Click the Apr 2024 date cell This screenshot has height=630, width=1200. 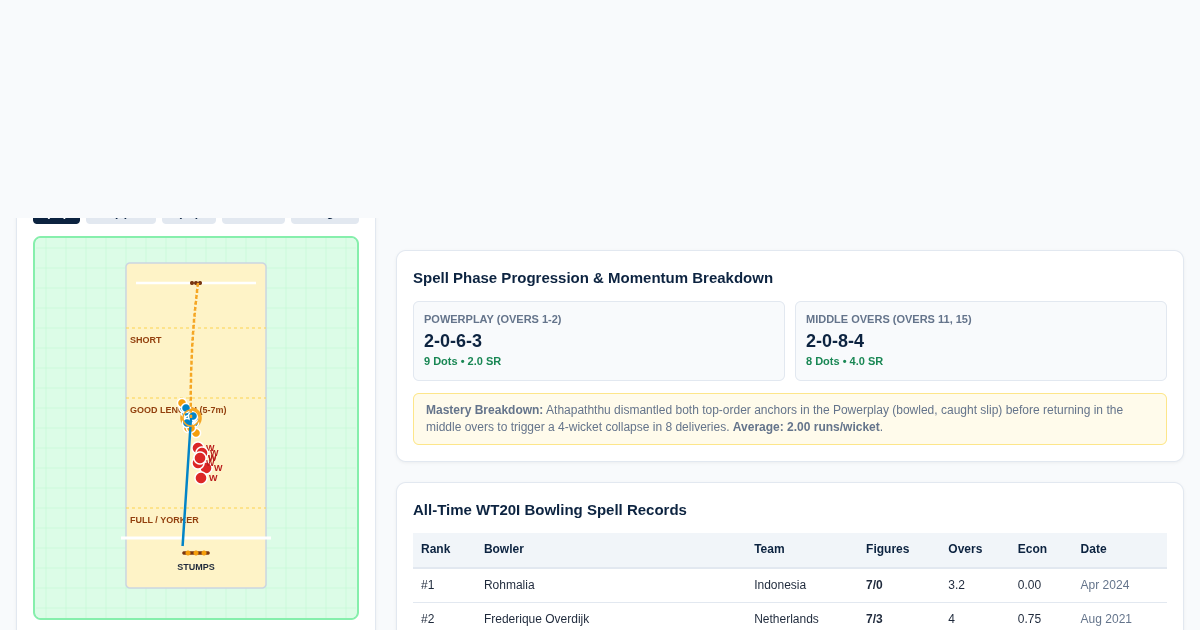(1105, 585)
